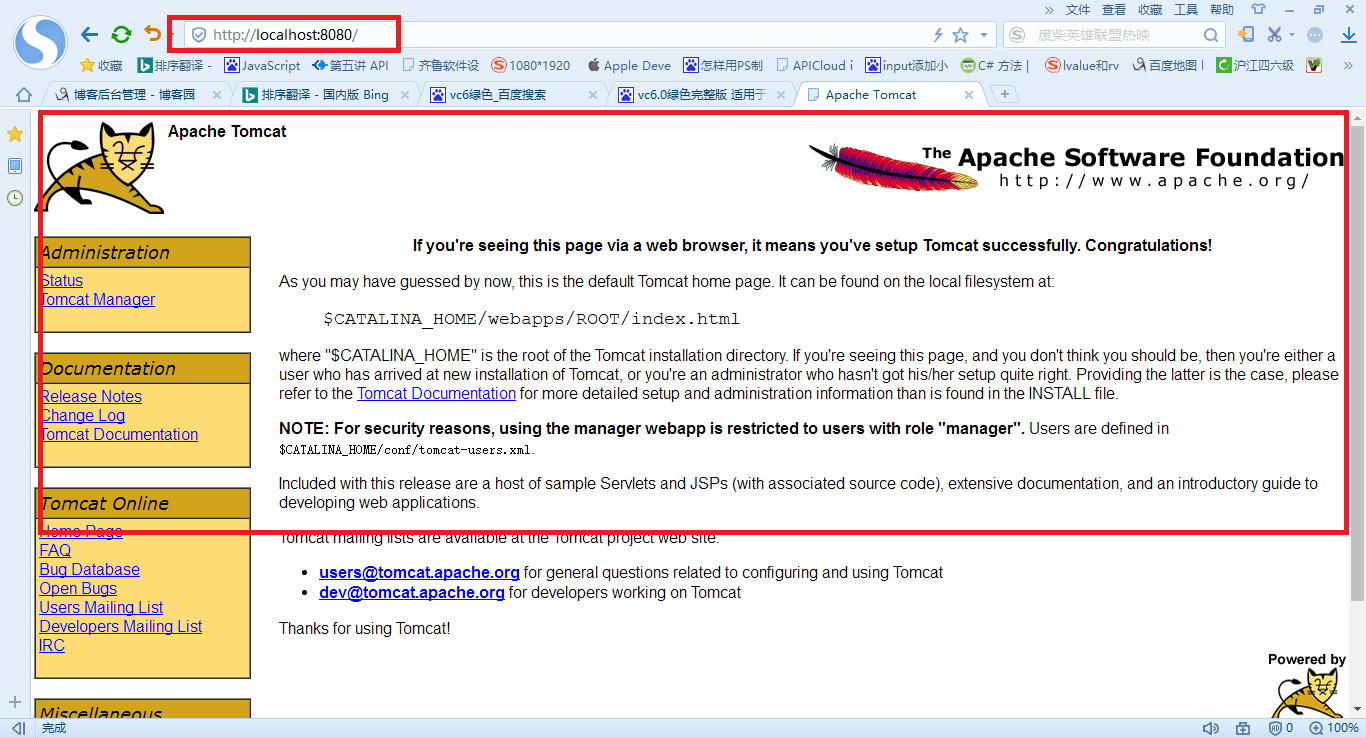
Task: Open a new tab with plus button
Action: click(x=1005, y=94)
